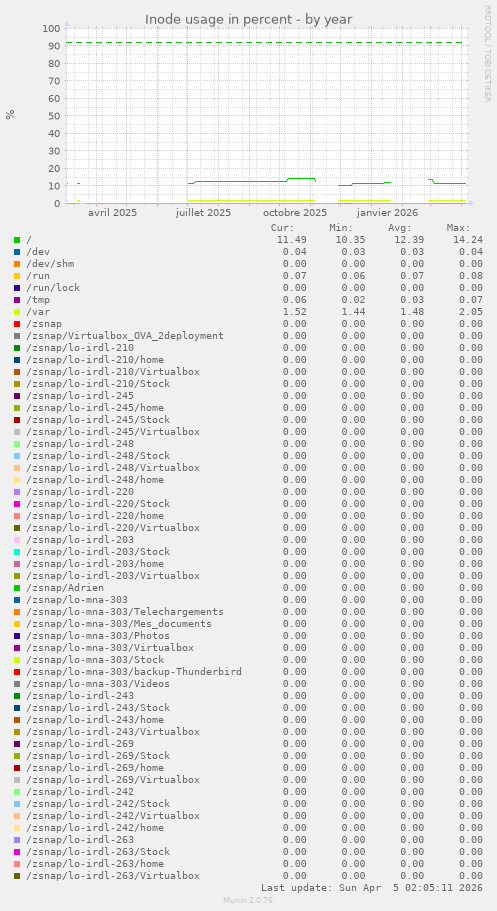Click the Avg value 12.39
The height and width of the screenshot is (911, 497).
(x=409, y=240)
